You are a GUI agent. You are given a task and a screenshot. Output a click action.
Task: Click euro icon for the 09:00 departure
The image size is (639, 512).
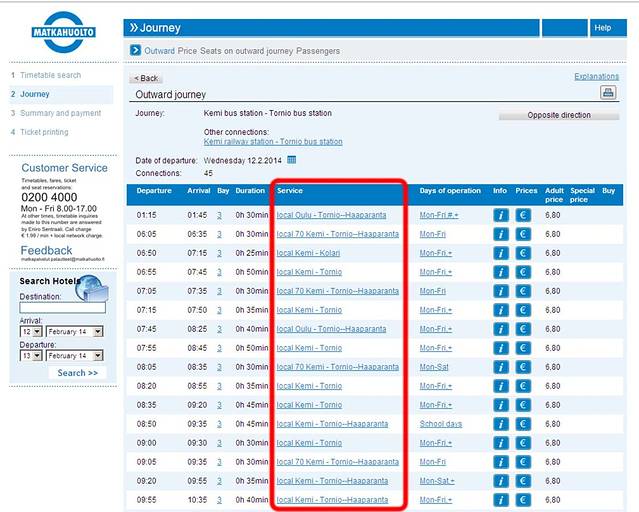[x=523, y=443]
